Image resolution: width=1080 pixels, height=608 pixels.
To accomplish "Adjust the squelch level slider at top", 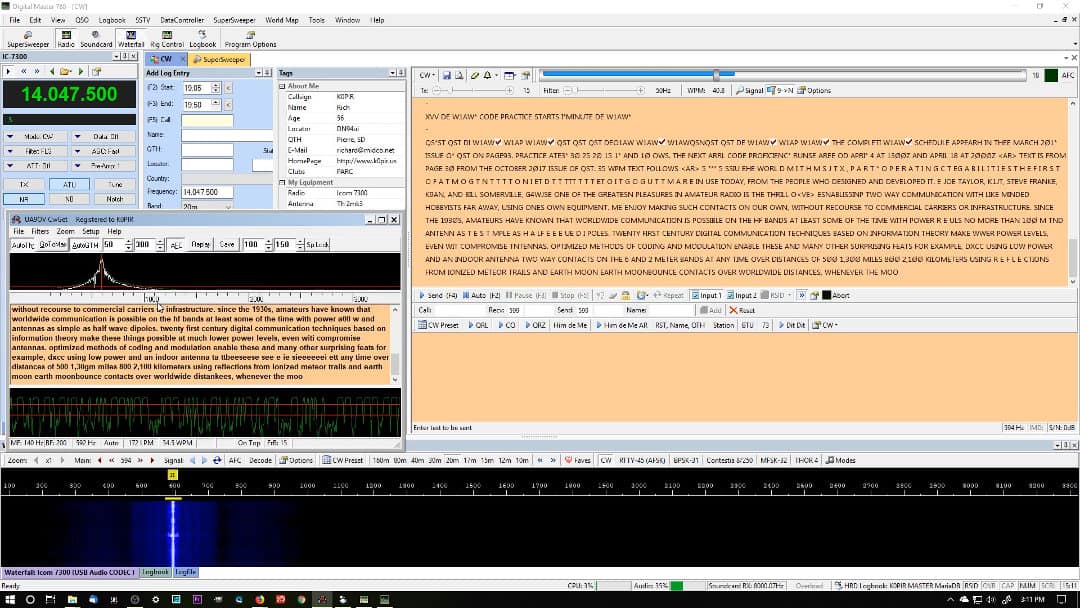I will [716, 75].
